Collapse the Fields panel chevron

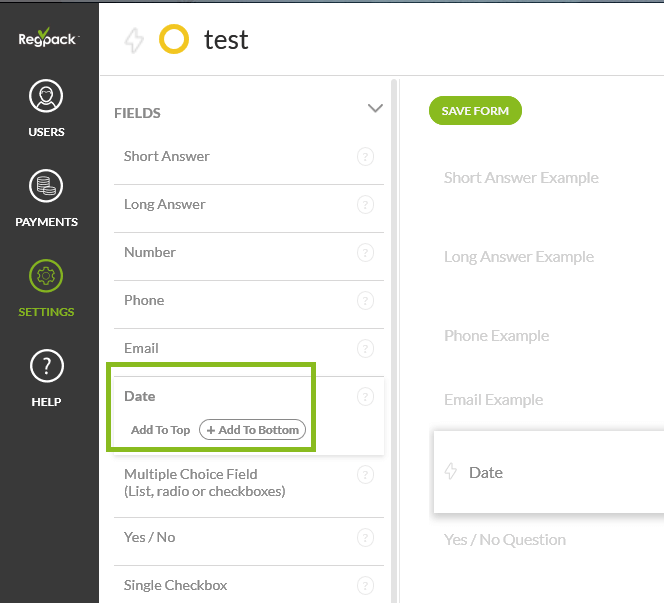[376, 108]
